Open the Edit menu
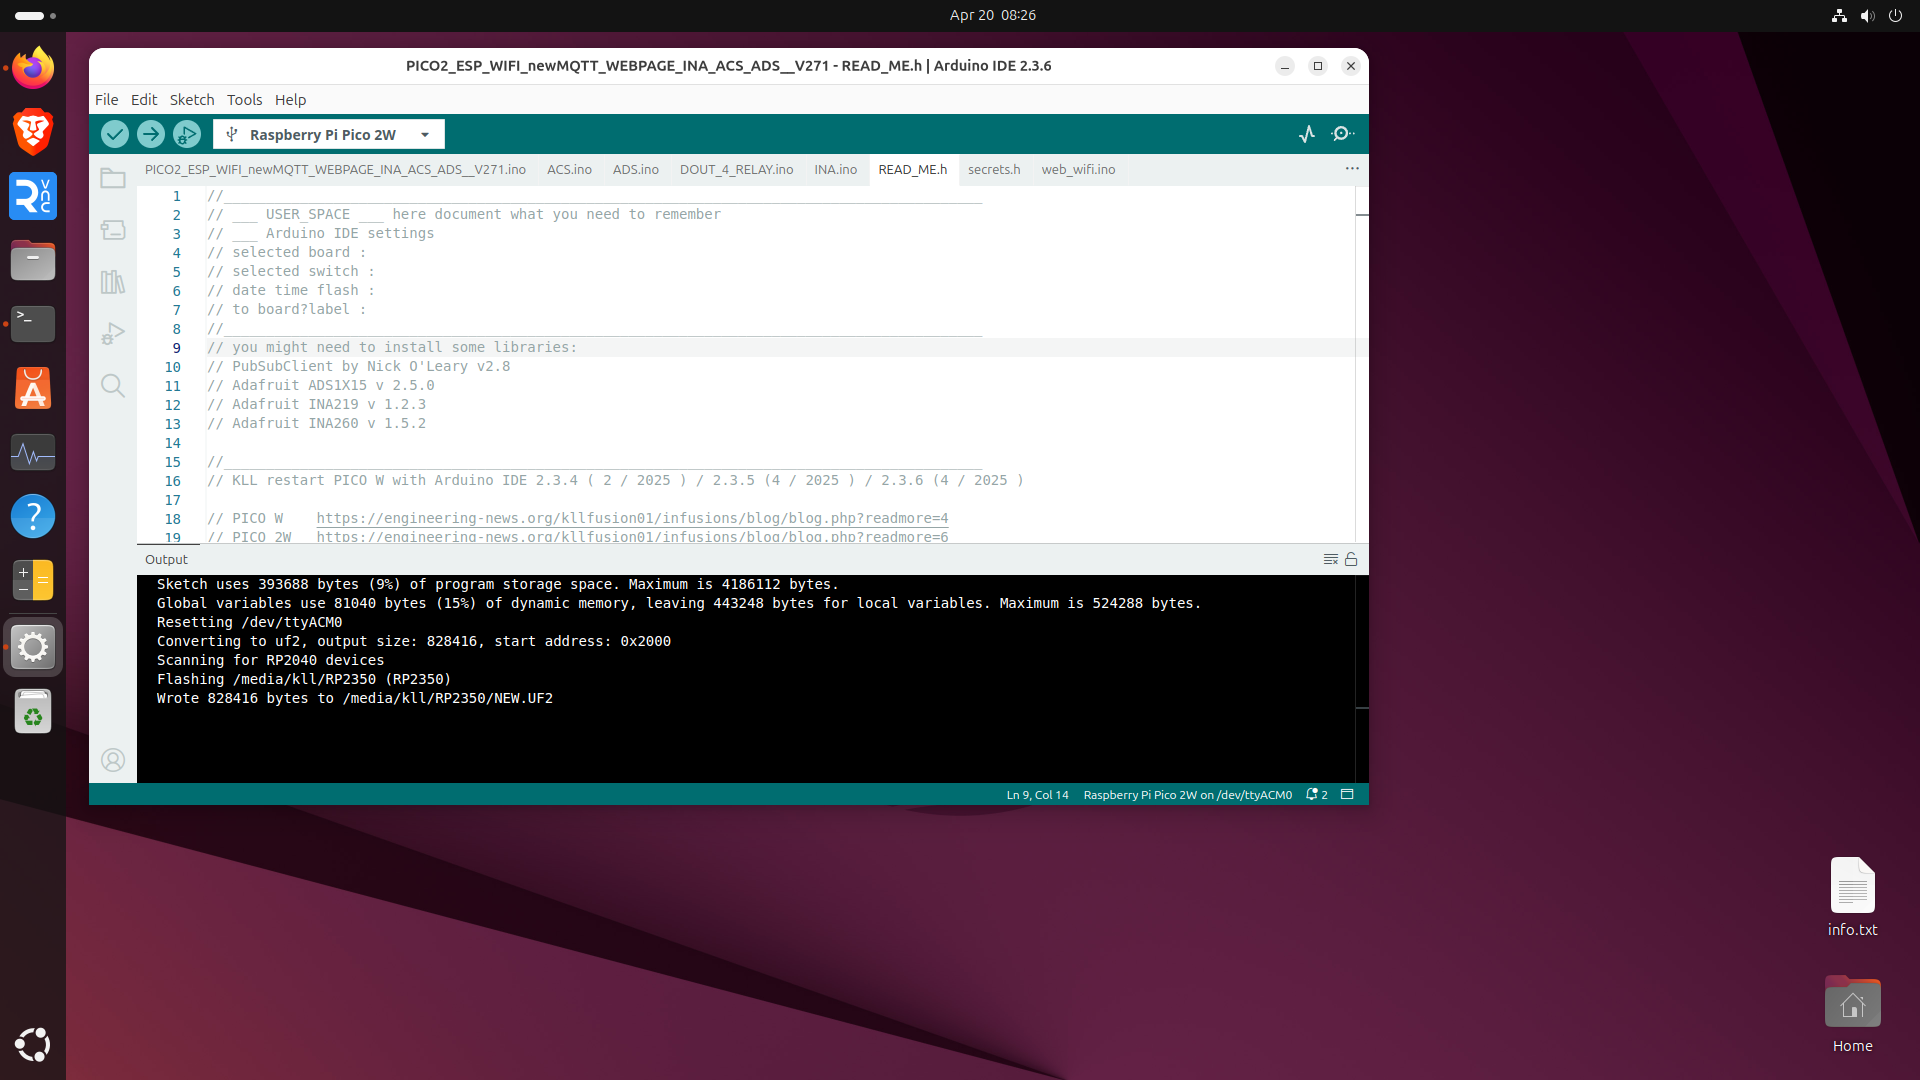Image resolution: width=1920 pixels, height=1080 pixels. point(144,100)
